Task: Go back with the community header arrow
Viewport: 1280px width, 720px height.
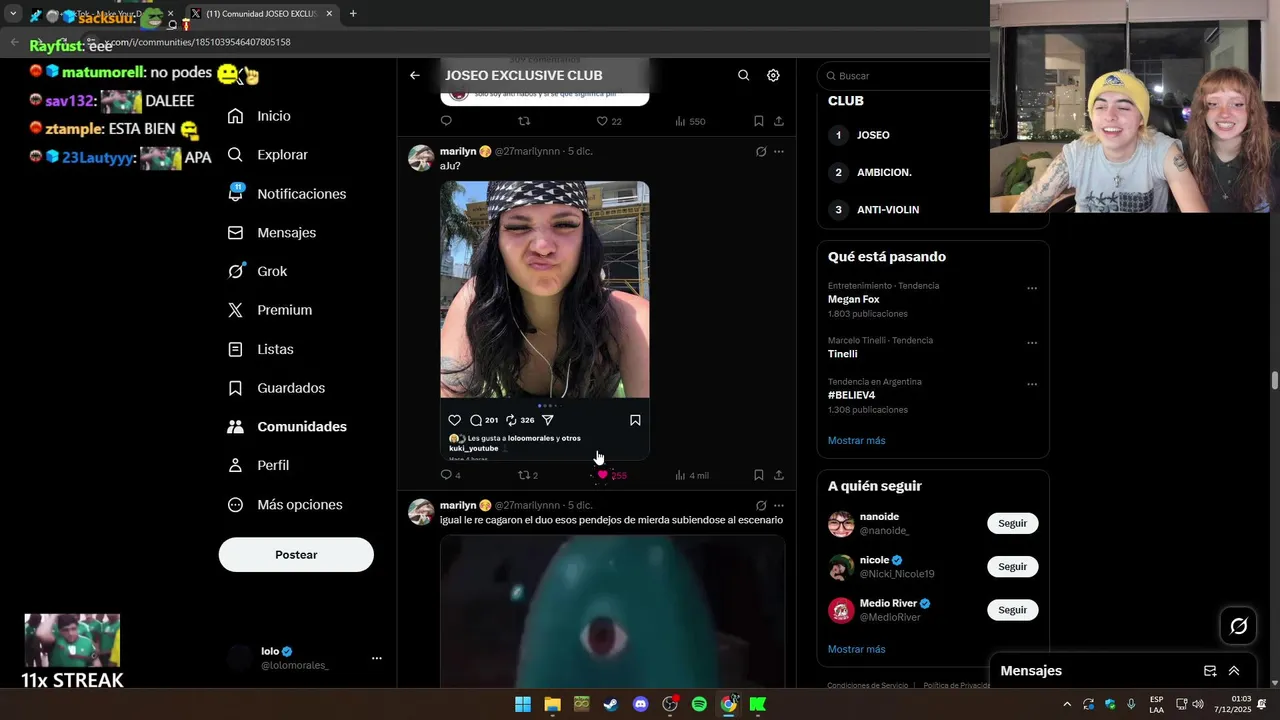Action: point(415,75)
